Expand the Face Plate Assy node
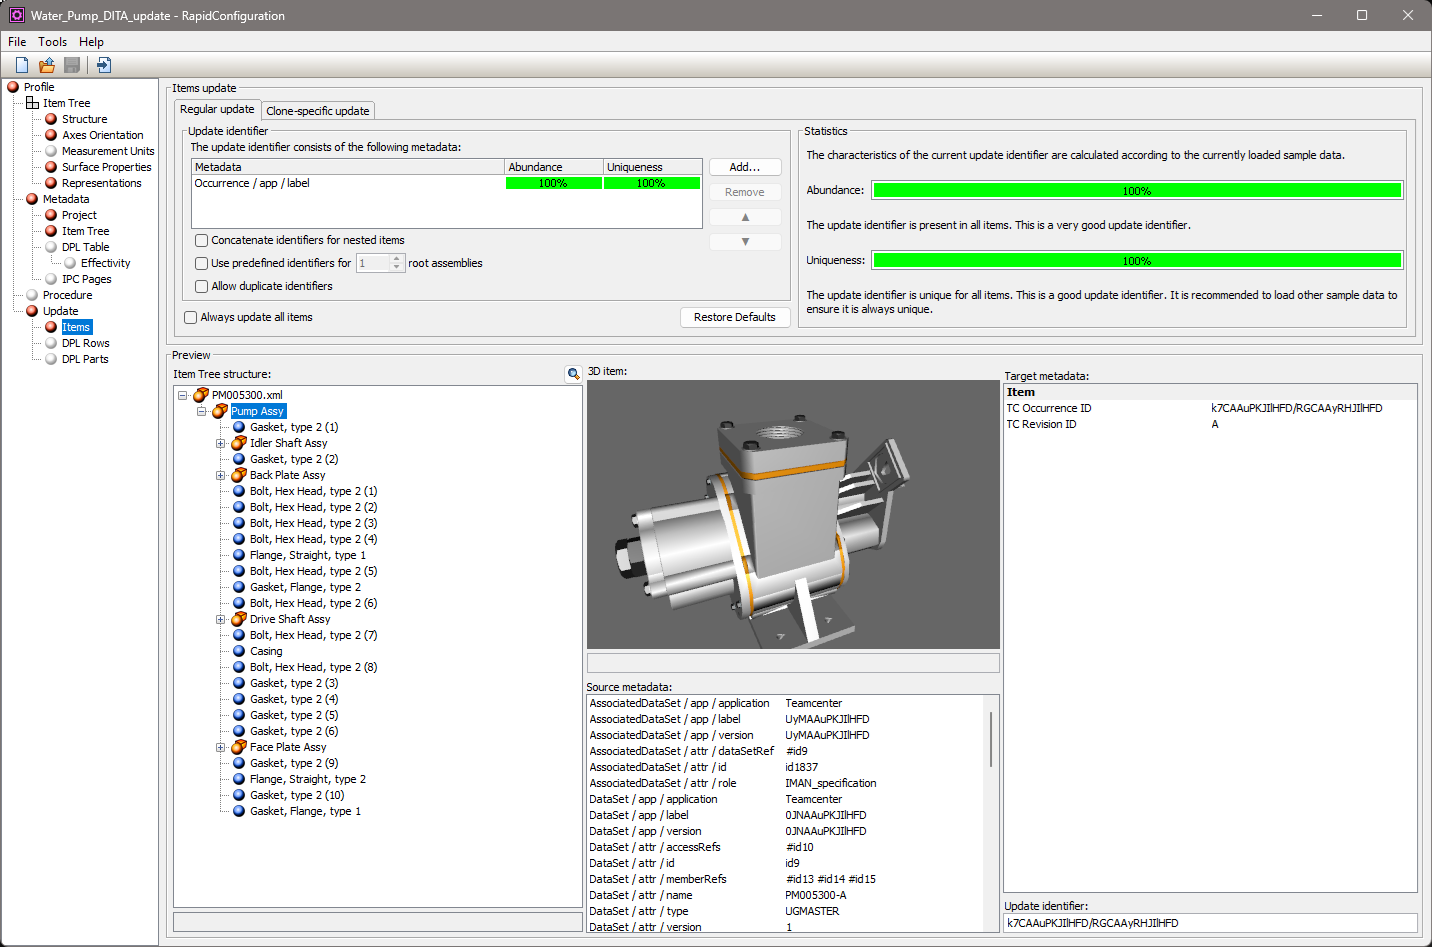Viewport: 1432px width, 947px height. click(221, 747)
